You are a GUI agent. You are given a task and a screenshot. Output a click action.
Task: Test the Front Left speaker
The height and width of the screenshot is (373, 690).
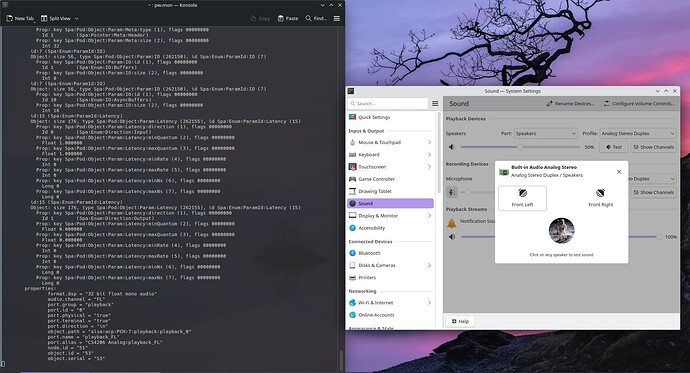522,197
